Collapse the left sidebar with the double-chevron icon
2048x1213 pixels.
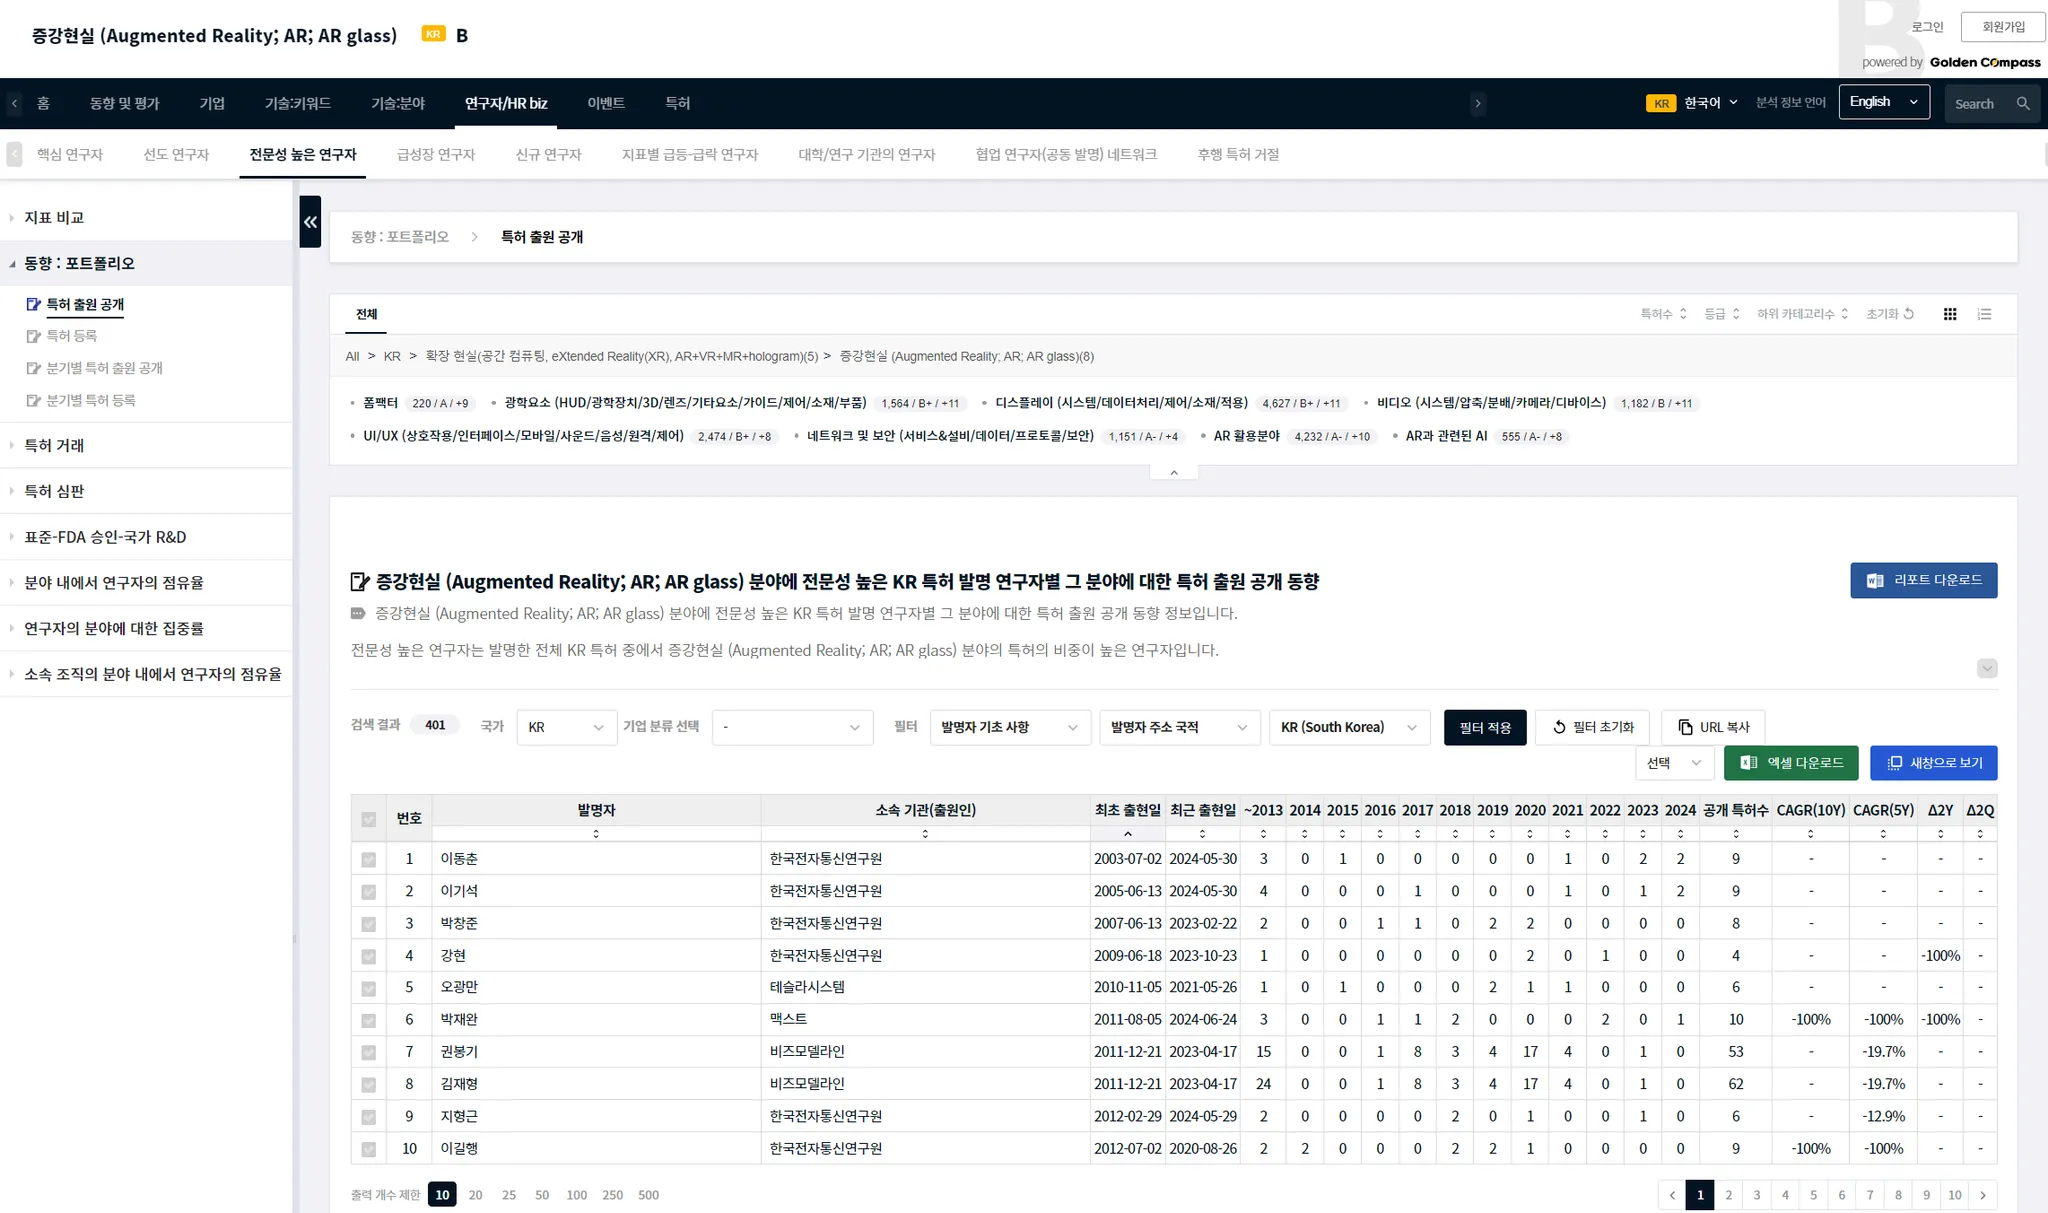(x=310, y=222)
